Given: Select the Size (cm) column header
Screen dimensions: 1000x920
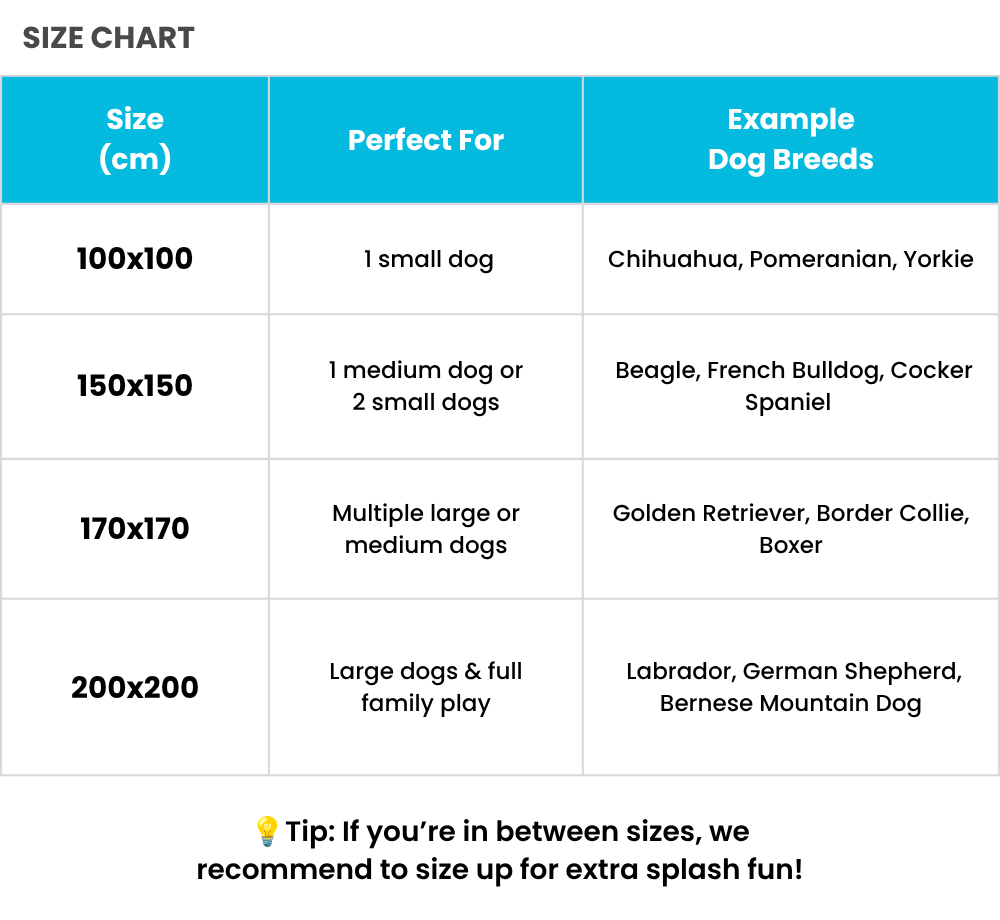Looking at the screenshot, I should 135,140.
